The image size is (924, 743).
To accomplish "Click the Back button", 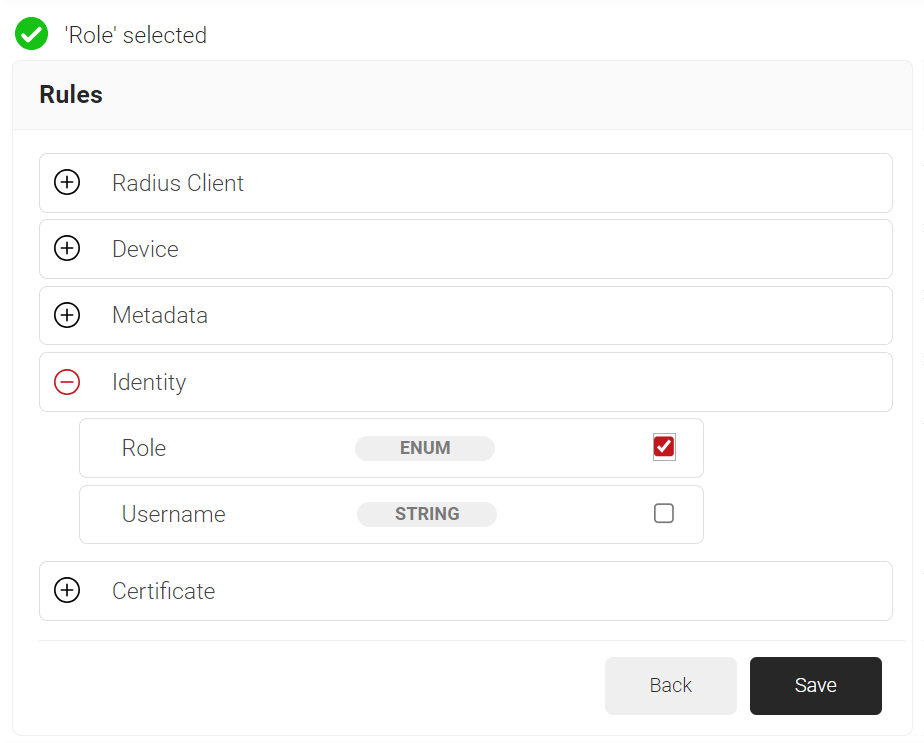I will (x=670, y=685).
